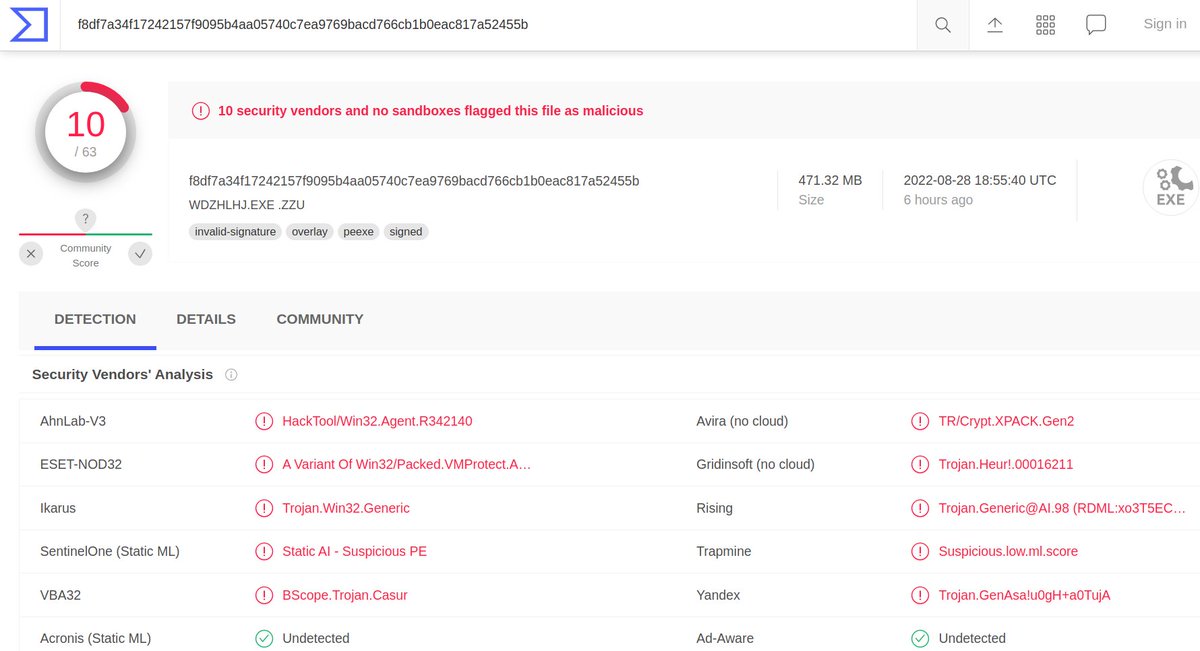Click the Gridinsoft malicious alert icon
This screenshot has width=1200, height=651.
pyautogui.click(x=920, y=464)
